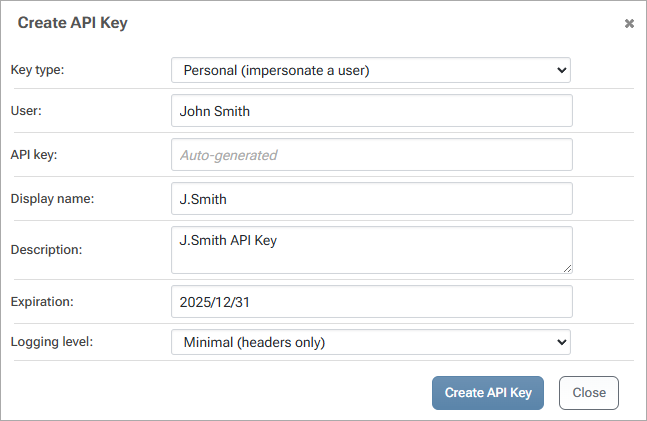Click inside the Description text area
Image resolution: width=647 pixels, height=421 pixels.
pos(371,249)
